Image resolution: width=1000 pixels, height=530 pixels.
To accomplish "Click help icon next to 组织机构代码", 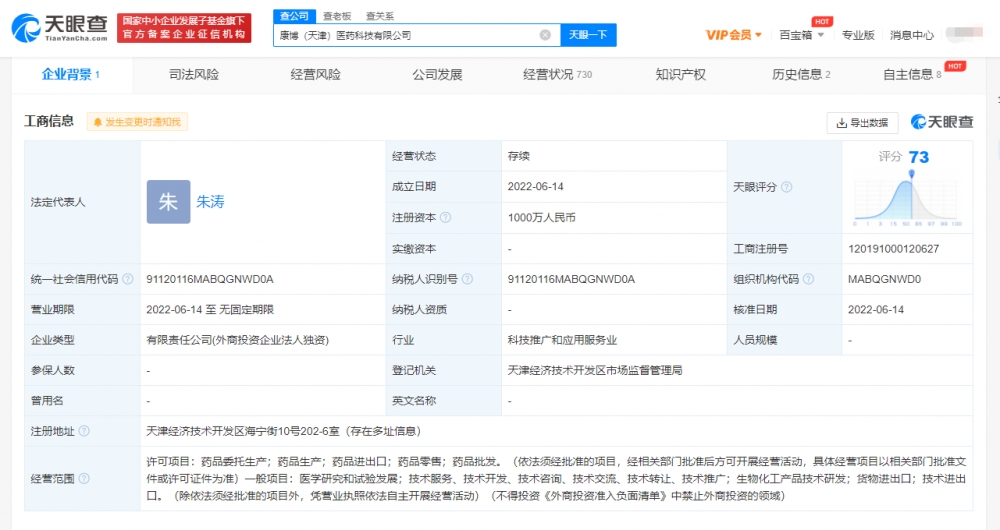I will [809, 279].
